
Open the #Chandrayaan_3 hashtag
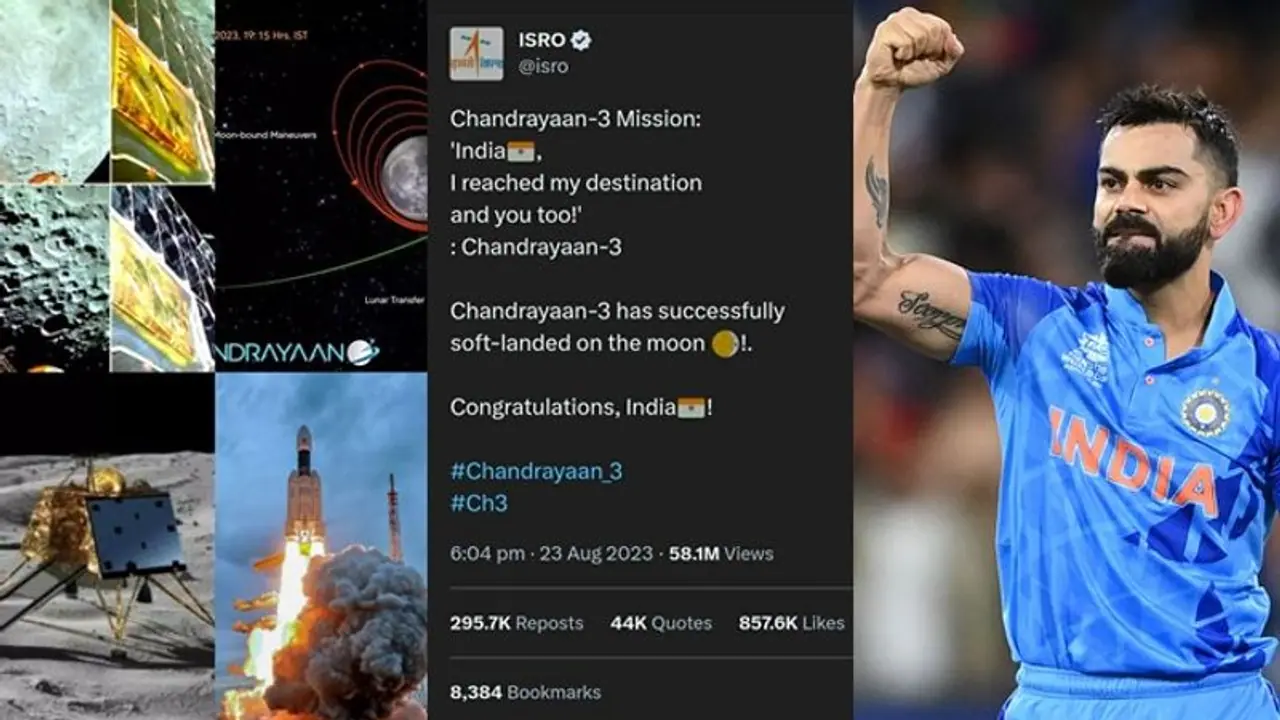[536, 471]
